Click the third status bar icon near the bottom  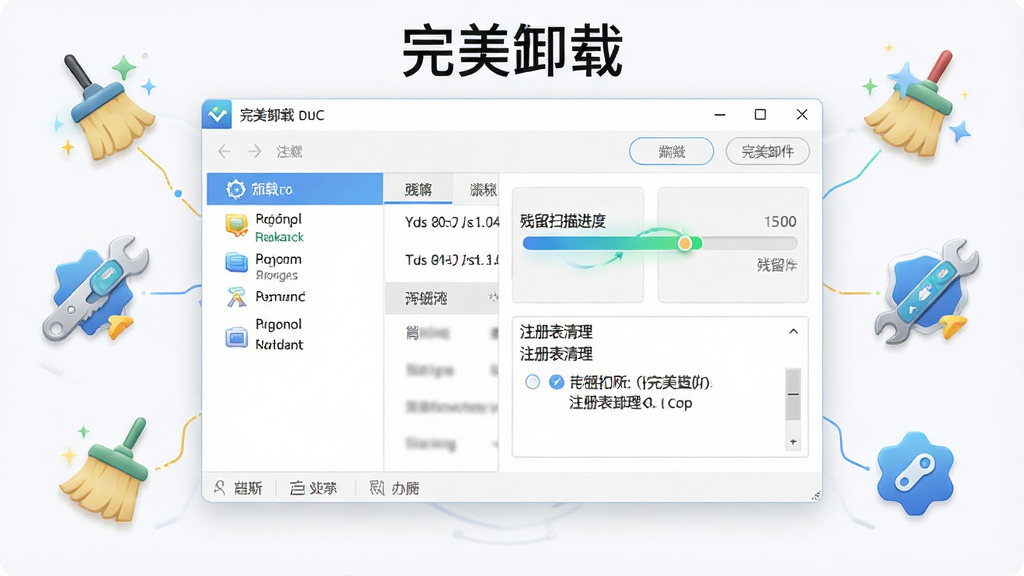377,487
